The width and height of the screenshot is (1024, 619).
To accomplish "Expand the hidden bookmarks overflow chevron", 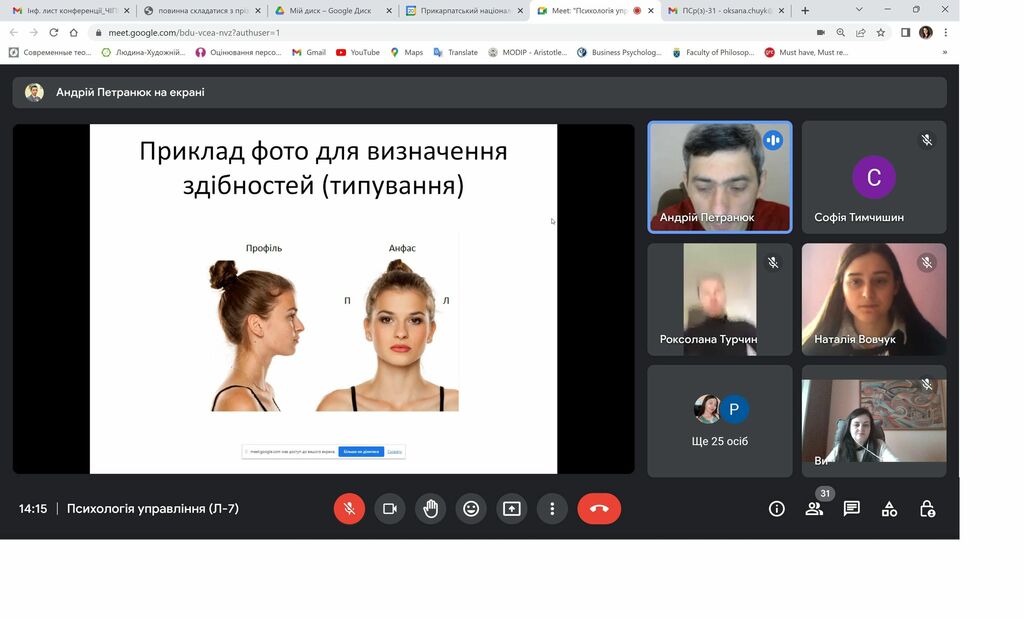I will [x=944, y=52].
